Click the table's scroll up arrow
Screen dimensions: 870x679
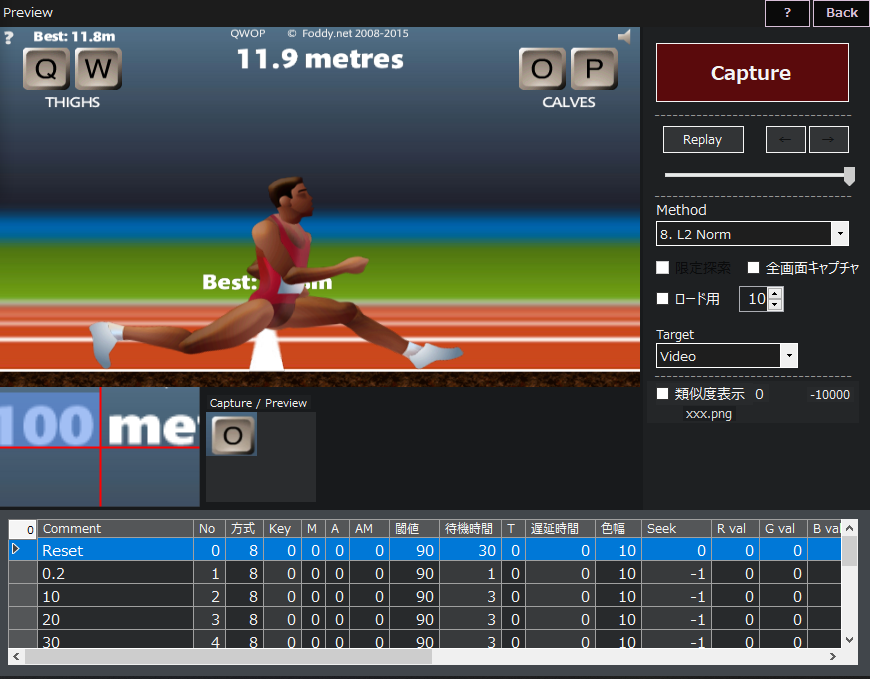[849, 528]
